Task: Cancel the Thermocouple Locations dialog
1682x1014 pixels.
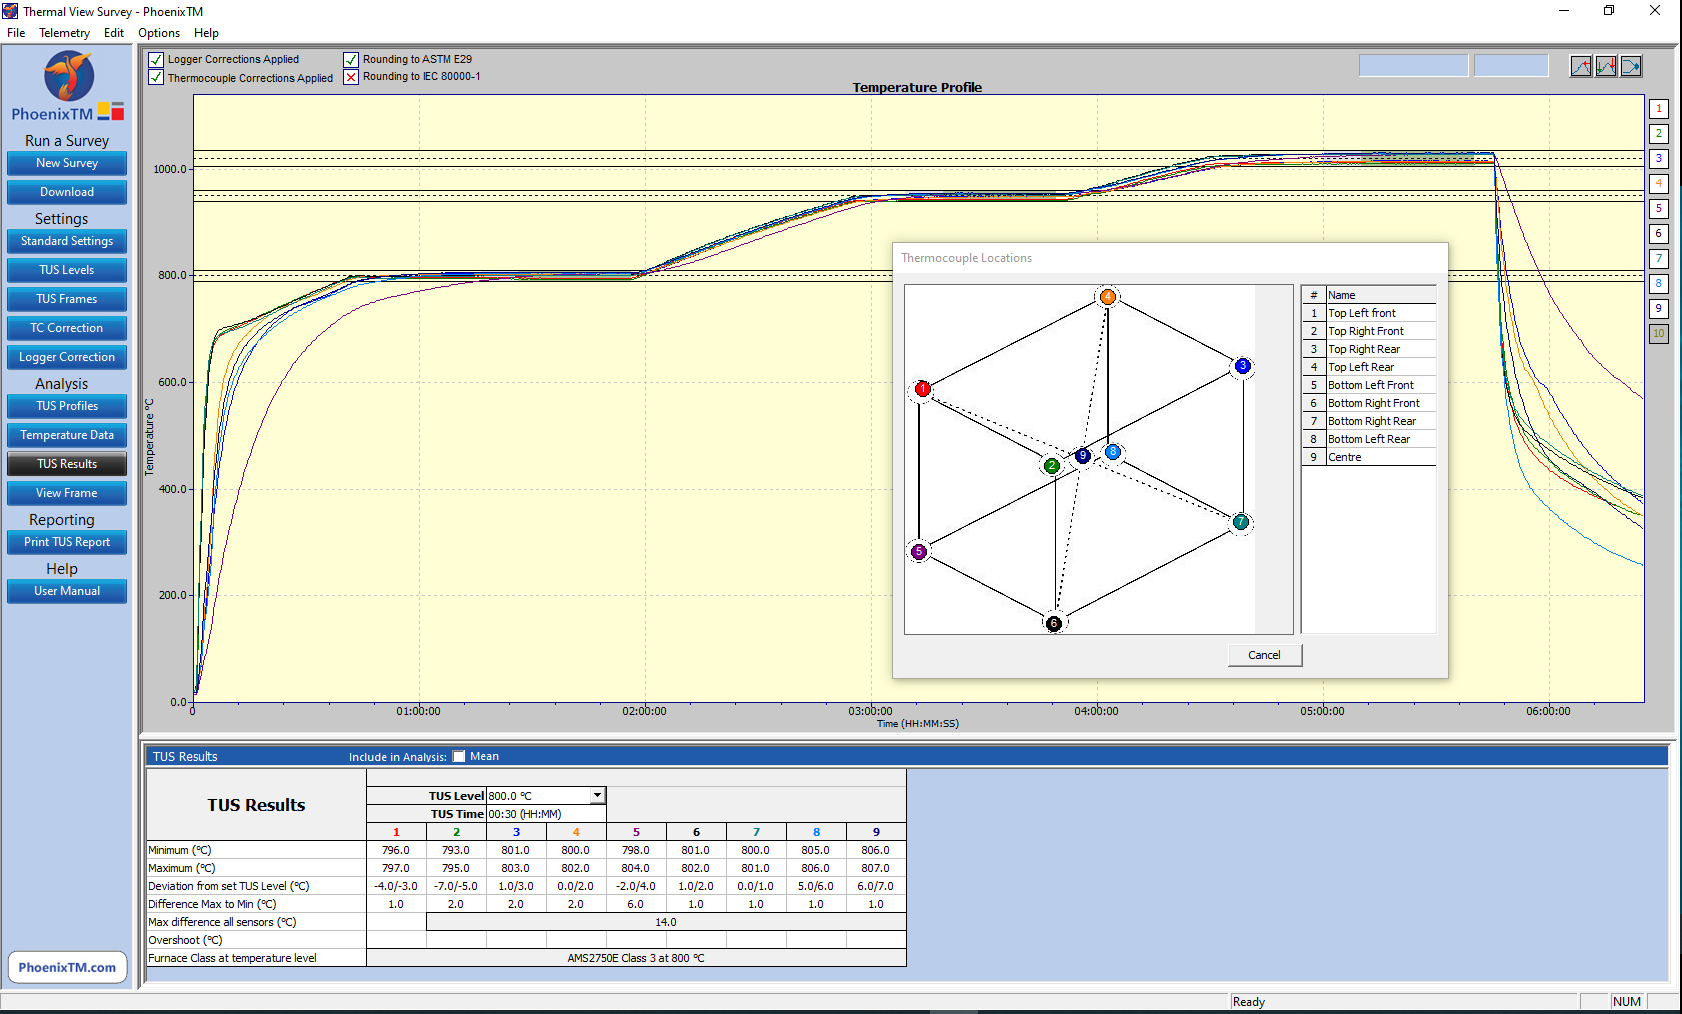Action: pyautogui.click(x=1264, y=655)
